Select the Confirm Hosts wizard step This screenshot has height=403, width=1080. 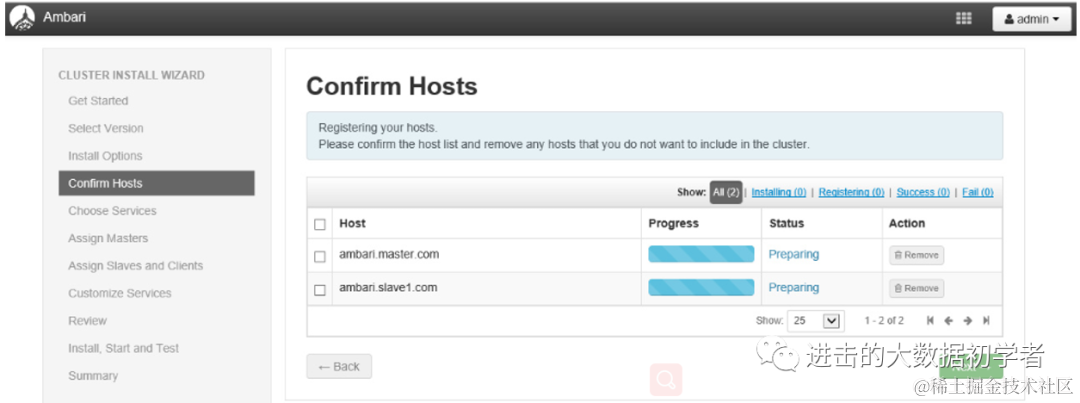156,183
